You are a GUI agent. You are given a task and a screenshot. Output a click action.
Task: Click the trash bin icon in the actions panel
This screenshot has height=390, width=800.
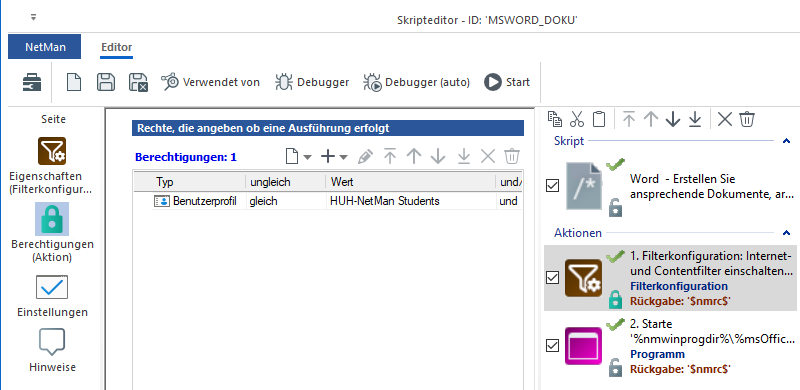coord(747,119)
